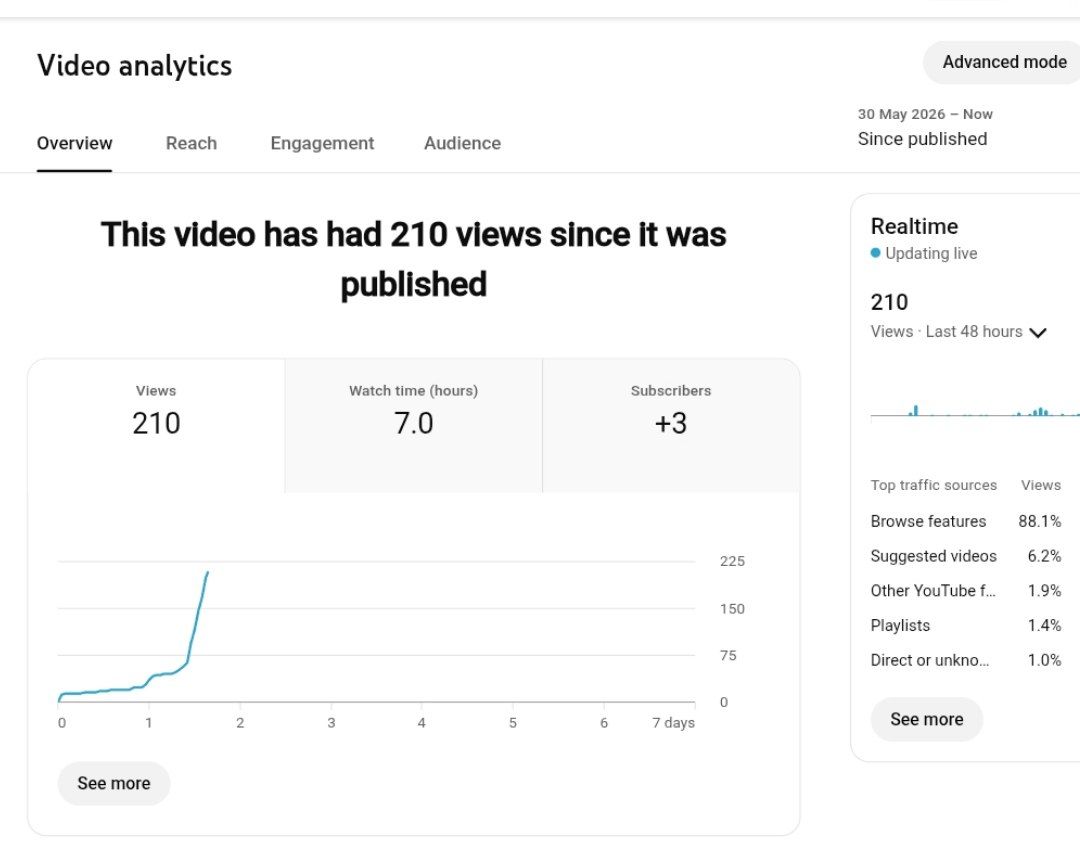Open the Overview tab
Screen dimensions: 1080x864
tap(74, 143)
